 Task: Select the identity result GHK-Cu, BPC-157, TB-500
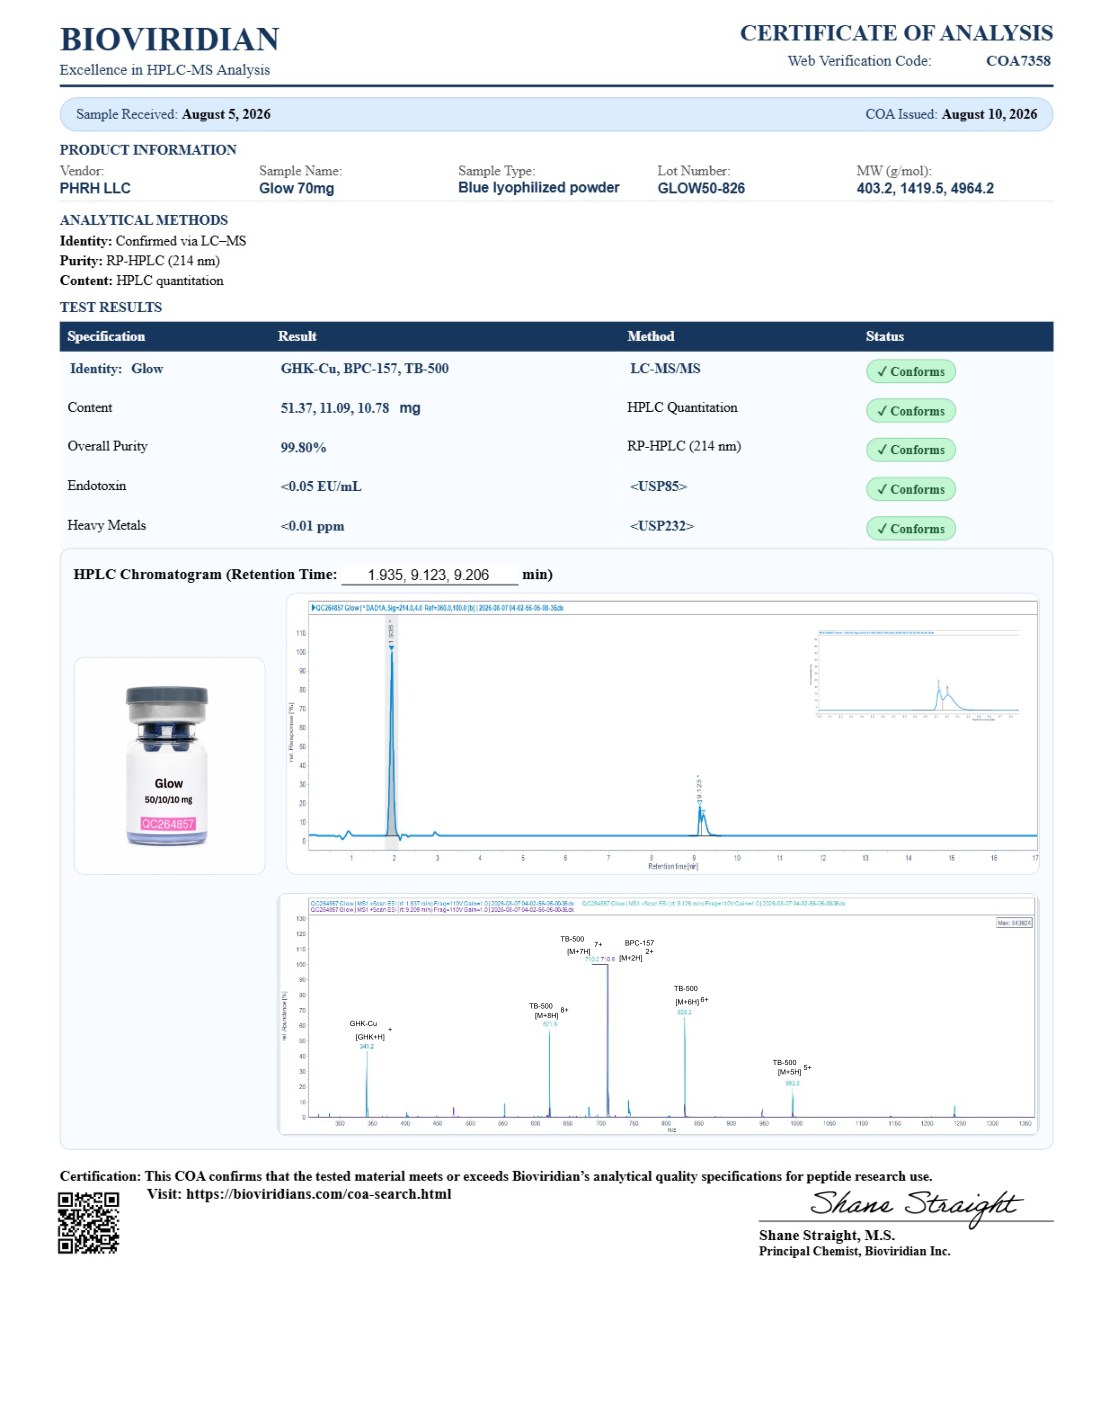pos(365,368)
